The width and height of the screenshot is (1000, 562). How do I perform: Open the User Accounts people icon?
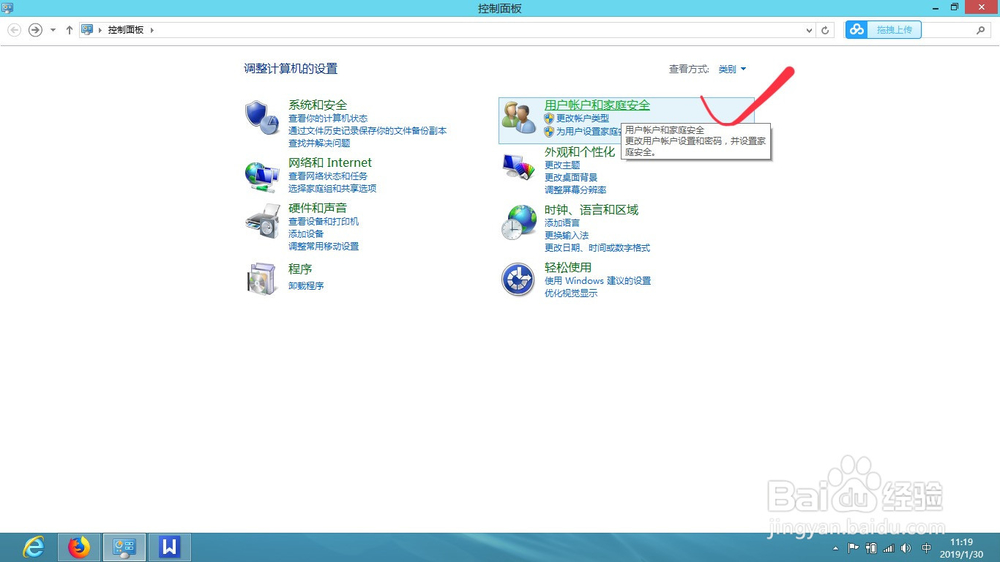tap(518, 118)
